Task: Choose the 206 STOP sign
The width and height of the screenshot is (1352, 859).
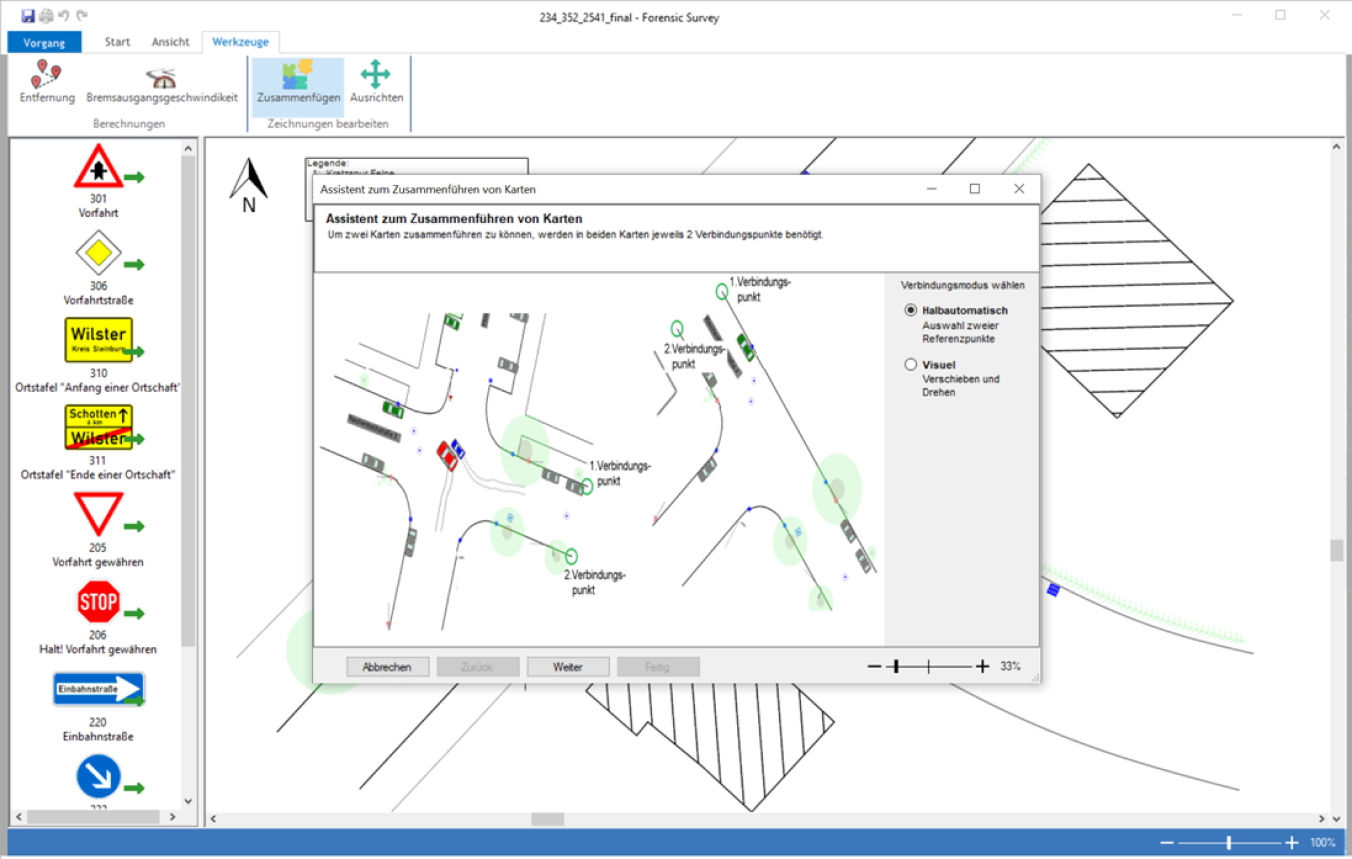Action: 98,602
